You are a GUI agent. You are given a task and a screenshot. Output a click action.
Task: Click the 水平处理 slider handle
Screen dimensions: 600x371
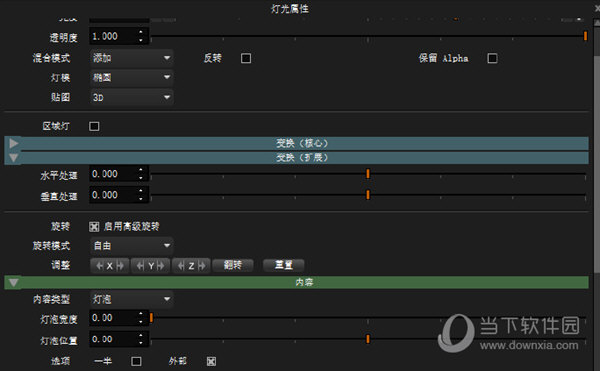click(368, 174)
